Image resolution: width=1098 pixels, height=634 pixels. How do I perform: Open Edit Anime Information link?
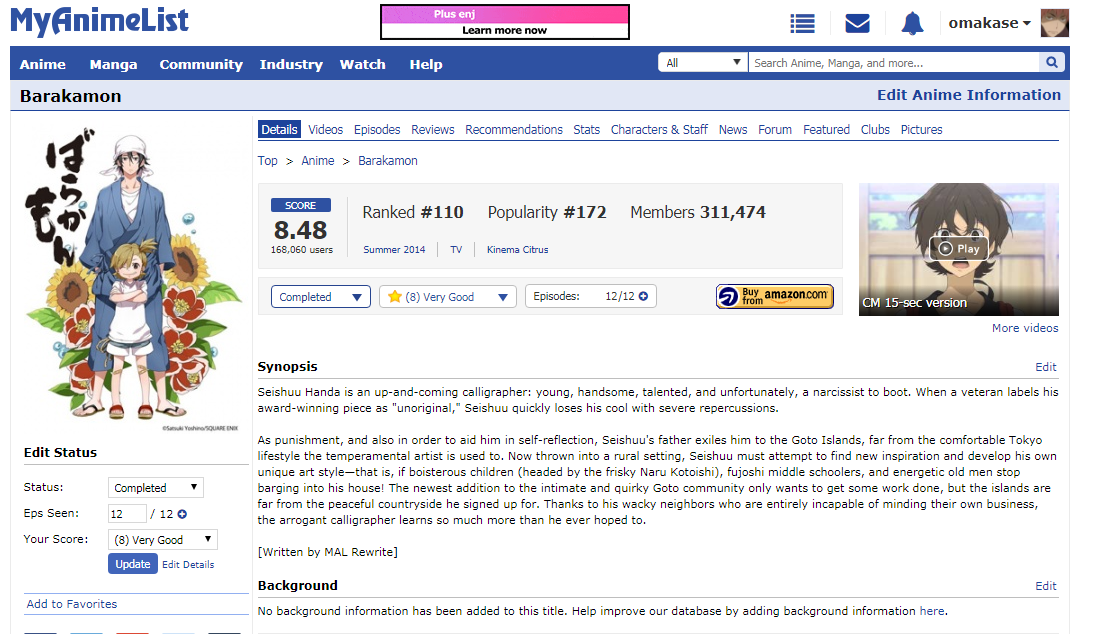(x=969, y=95)
